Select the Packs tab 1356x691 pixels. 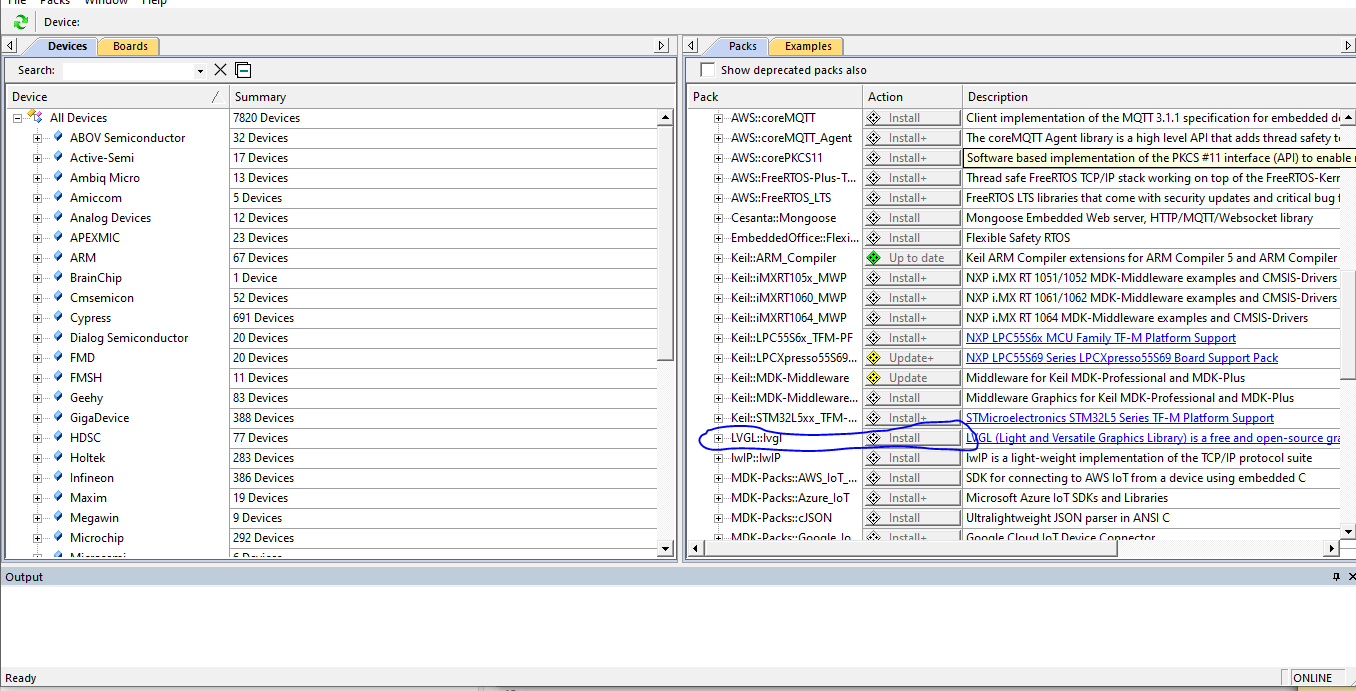tap(742, 46)
